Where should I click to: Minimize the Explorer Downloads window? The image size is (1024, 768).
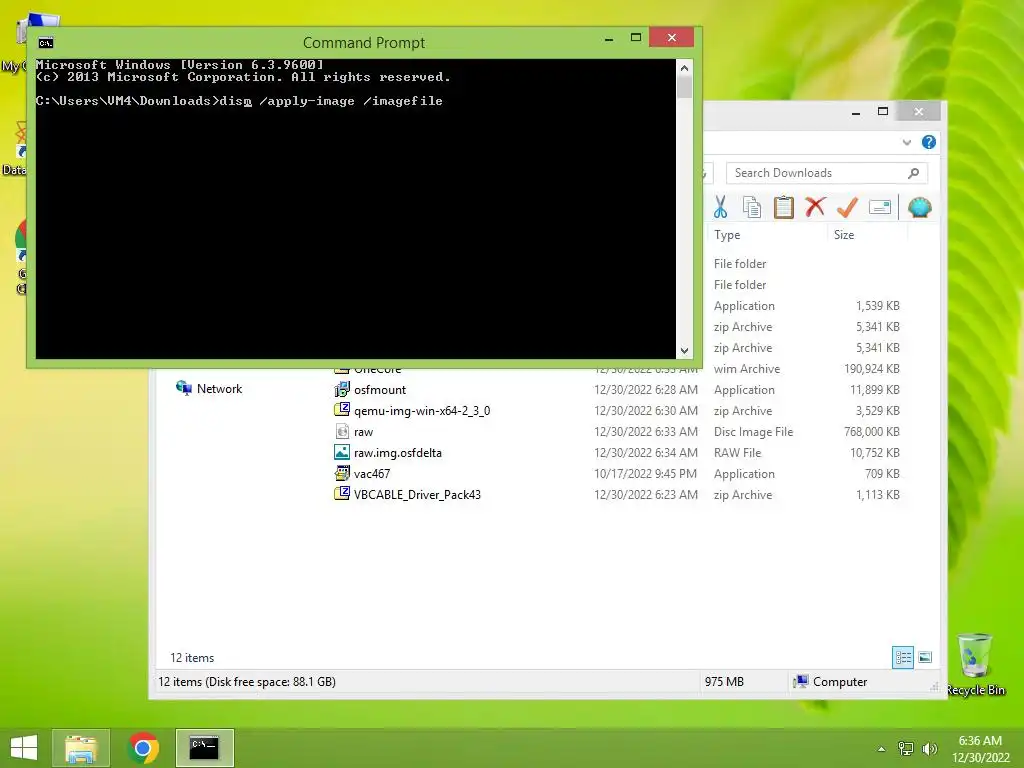coord(856,112)
